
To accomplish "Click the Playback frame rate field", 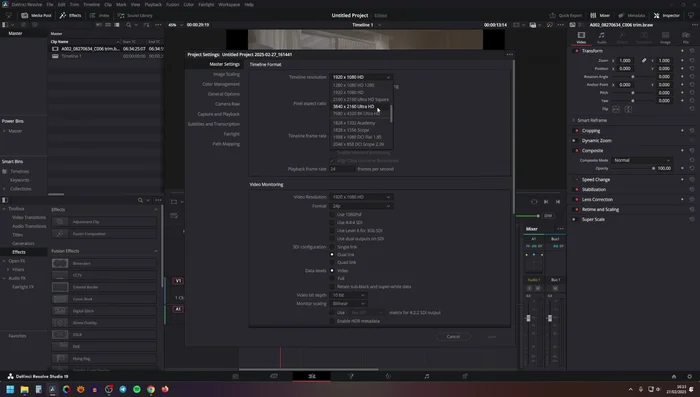I will coord(342,169).
